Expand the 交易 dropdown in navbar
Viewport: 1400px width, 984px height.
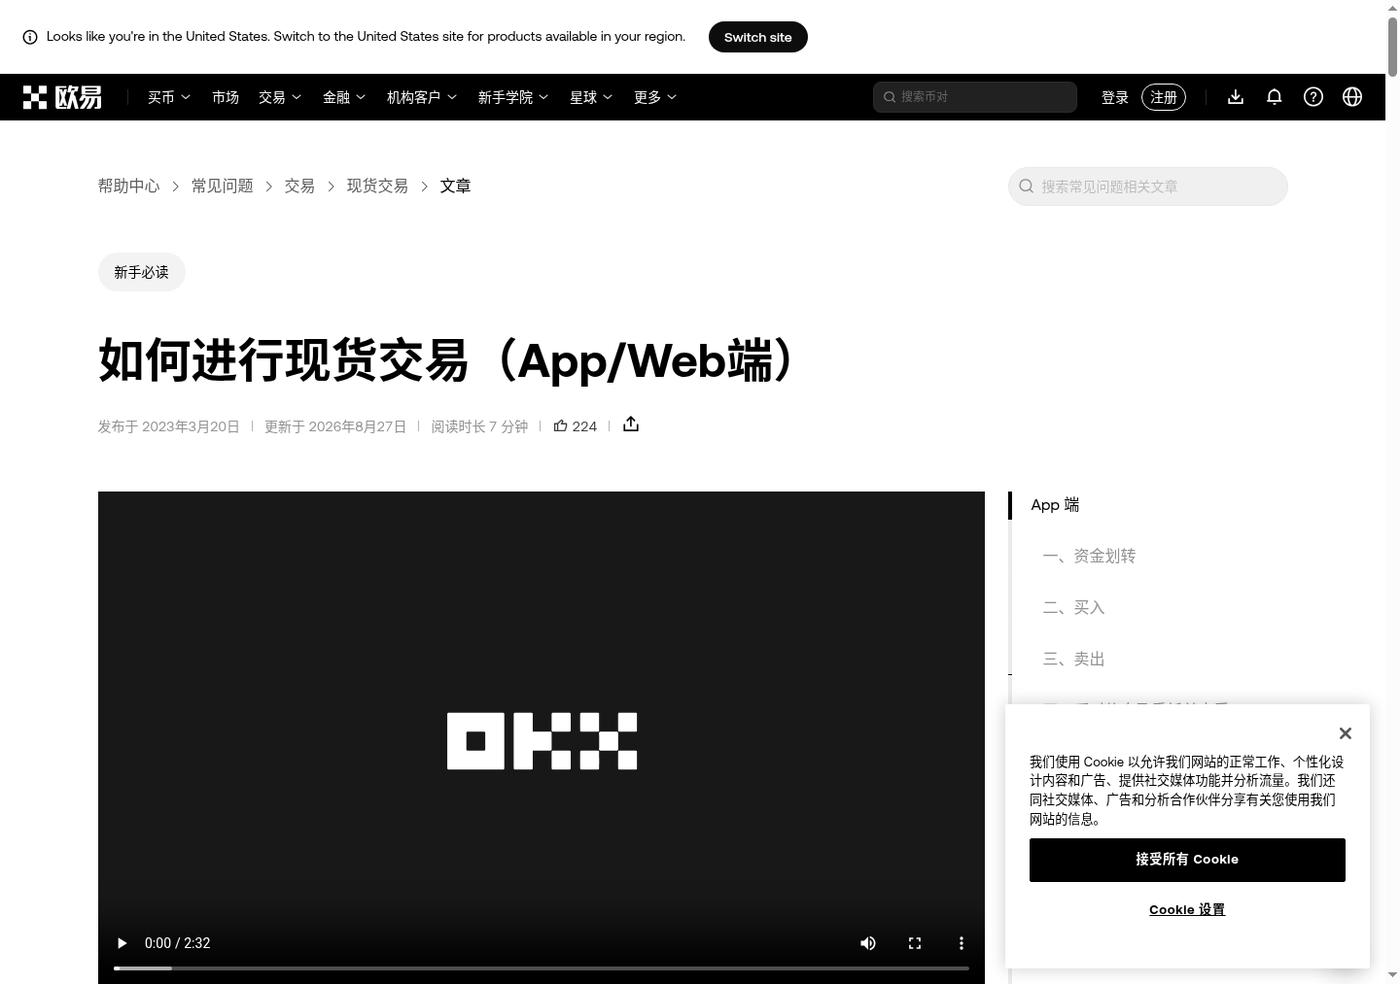click(x=280, y=97)
